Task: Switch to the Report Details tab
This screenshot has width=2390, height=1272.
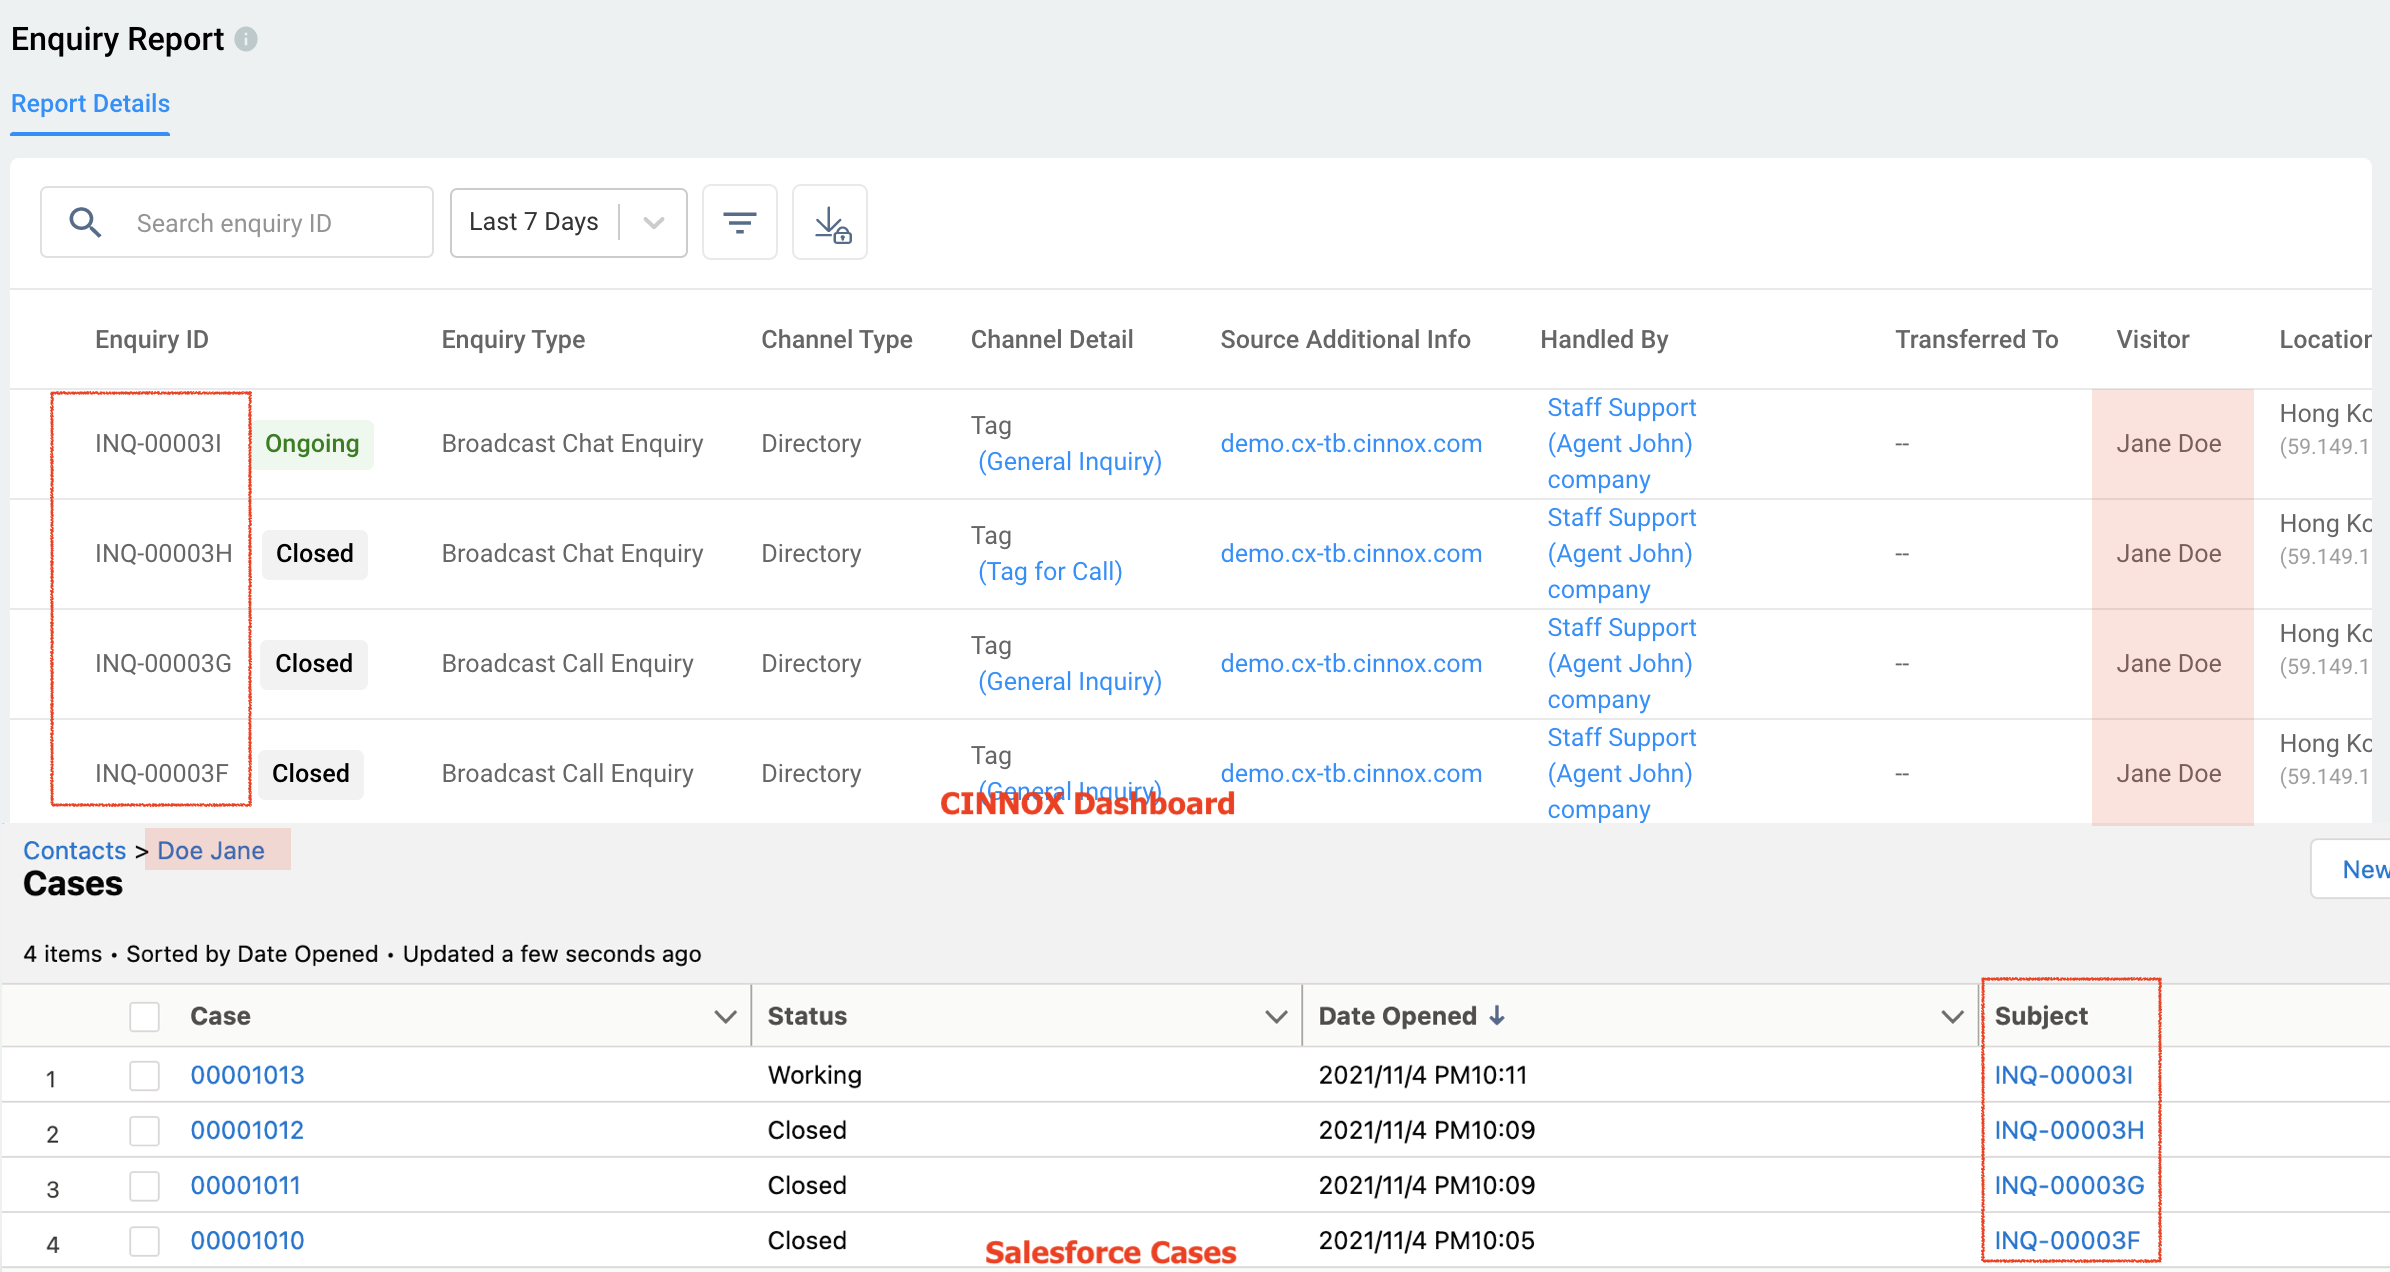Action: click(90, 104)
